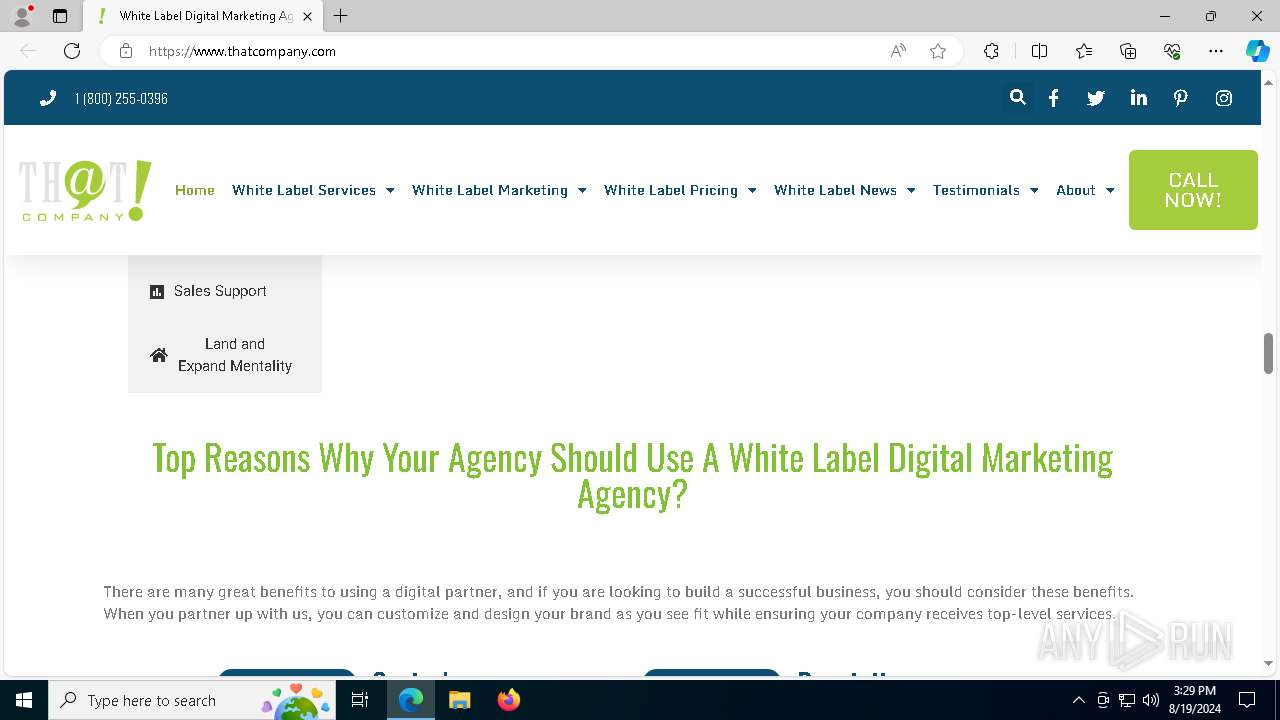This screenshot has width=1280, height=720.
Task: Open the LinkedIn social icon
Action: click(1138, 98)
